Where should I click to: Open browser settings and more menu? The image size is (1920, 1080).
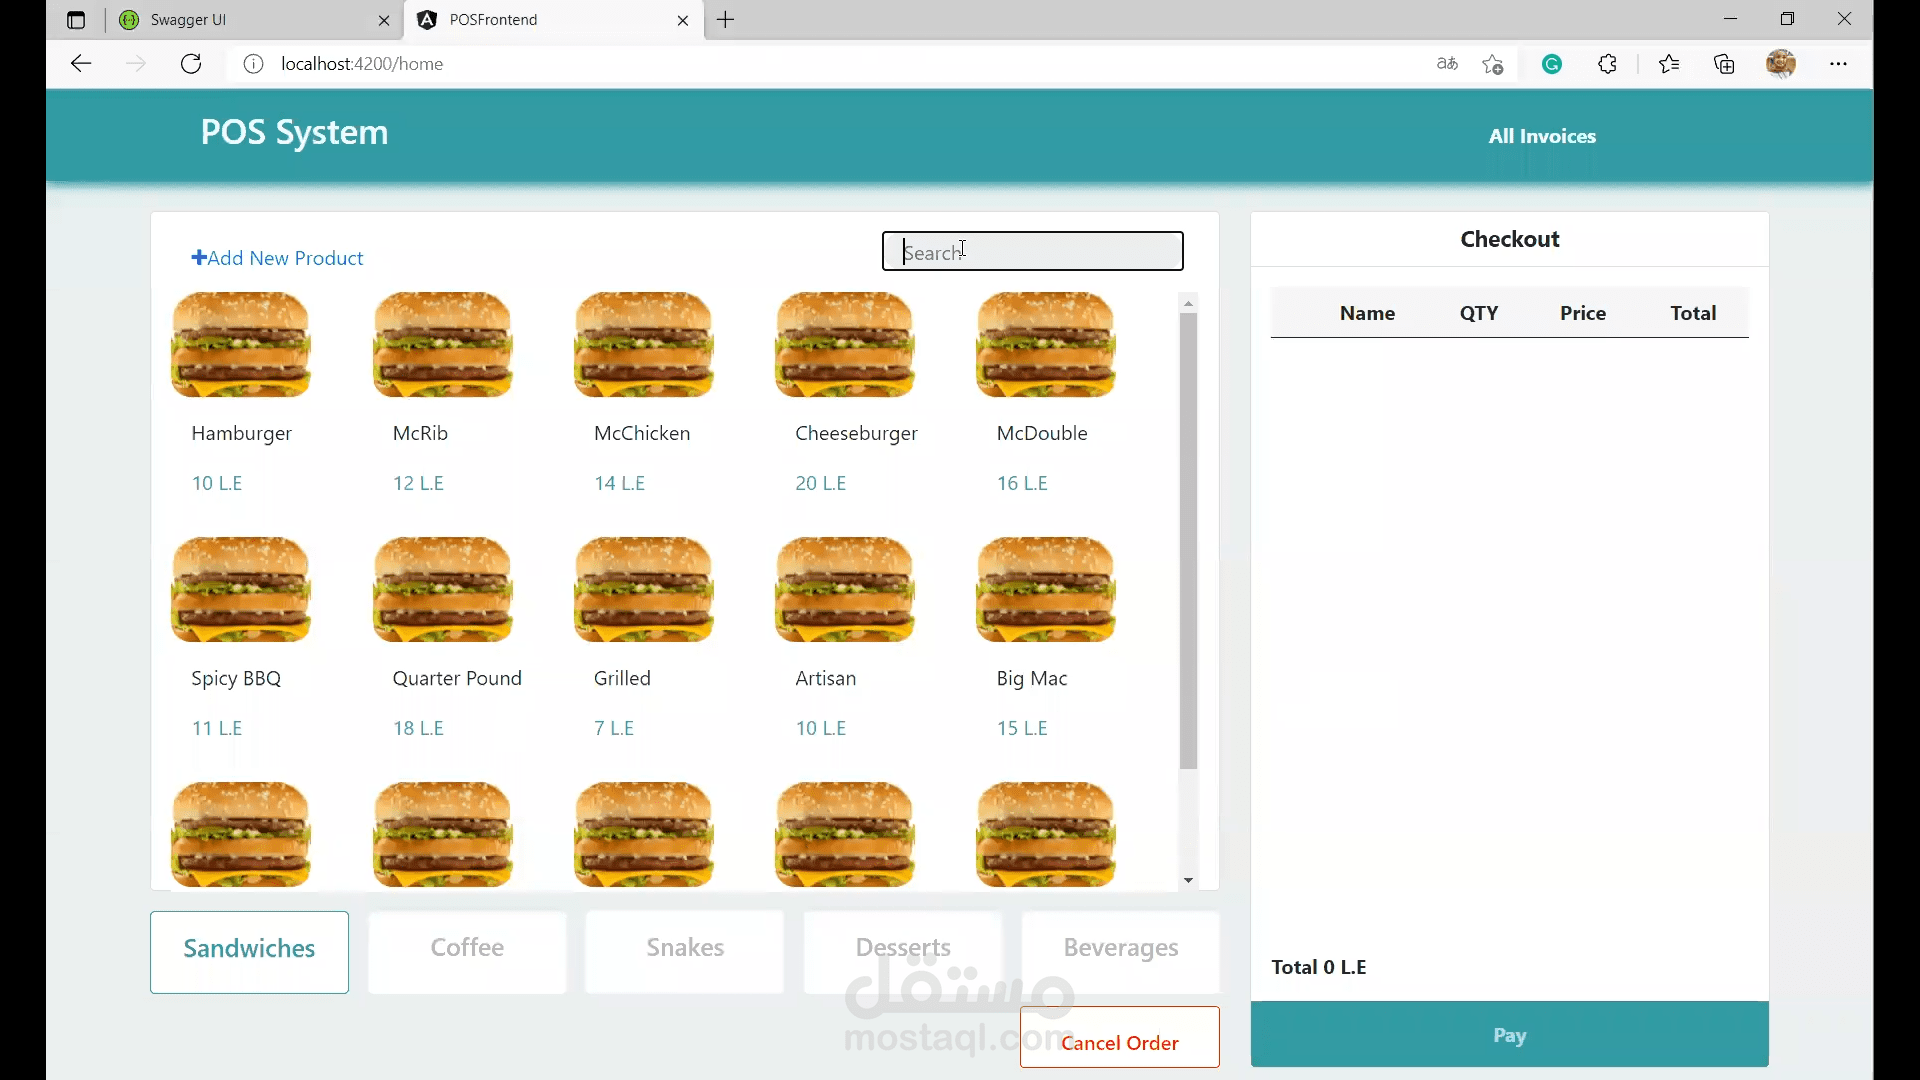click(x=1838, y=64)
